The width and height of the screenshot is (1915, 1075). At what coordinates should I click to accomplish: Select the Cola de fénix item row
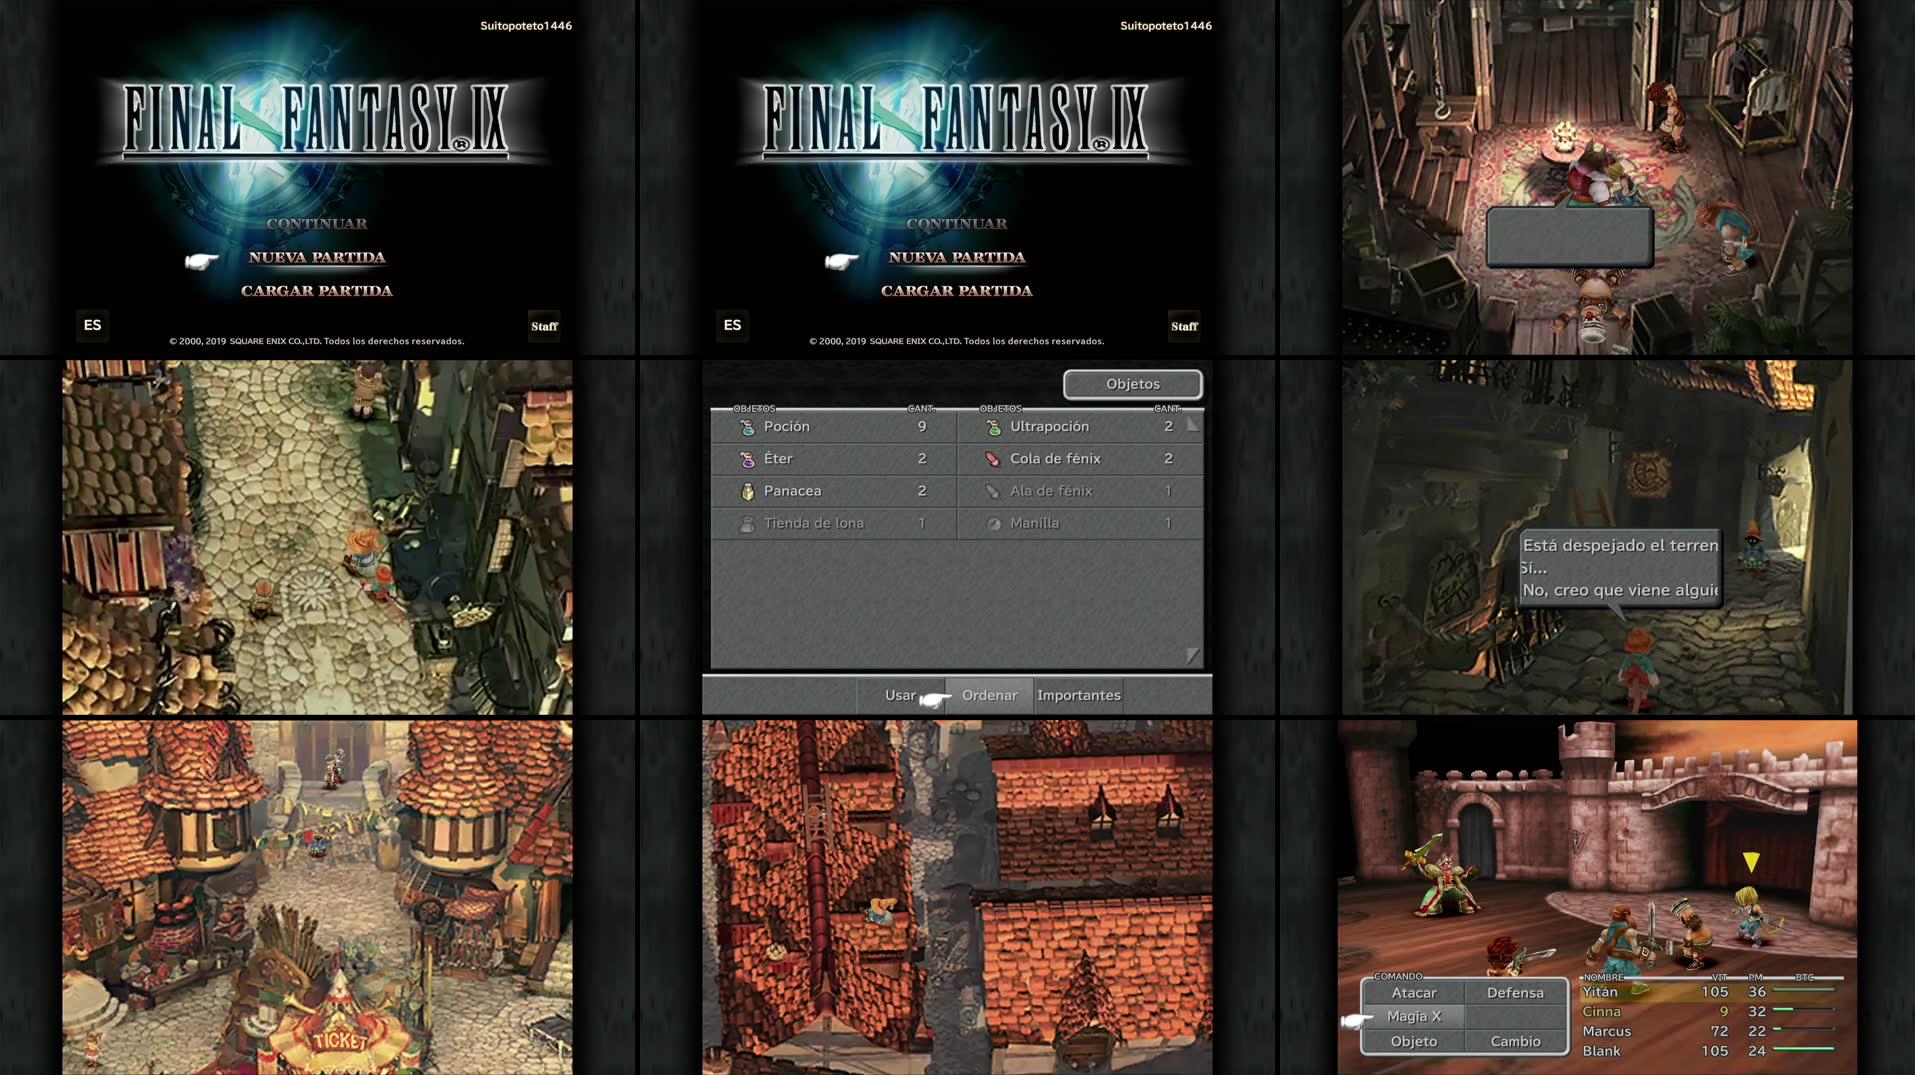pos(1080,459)
